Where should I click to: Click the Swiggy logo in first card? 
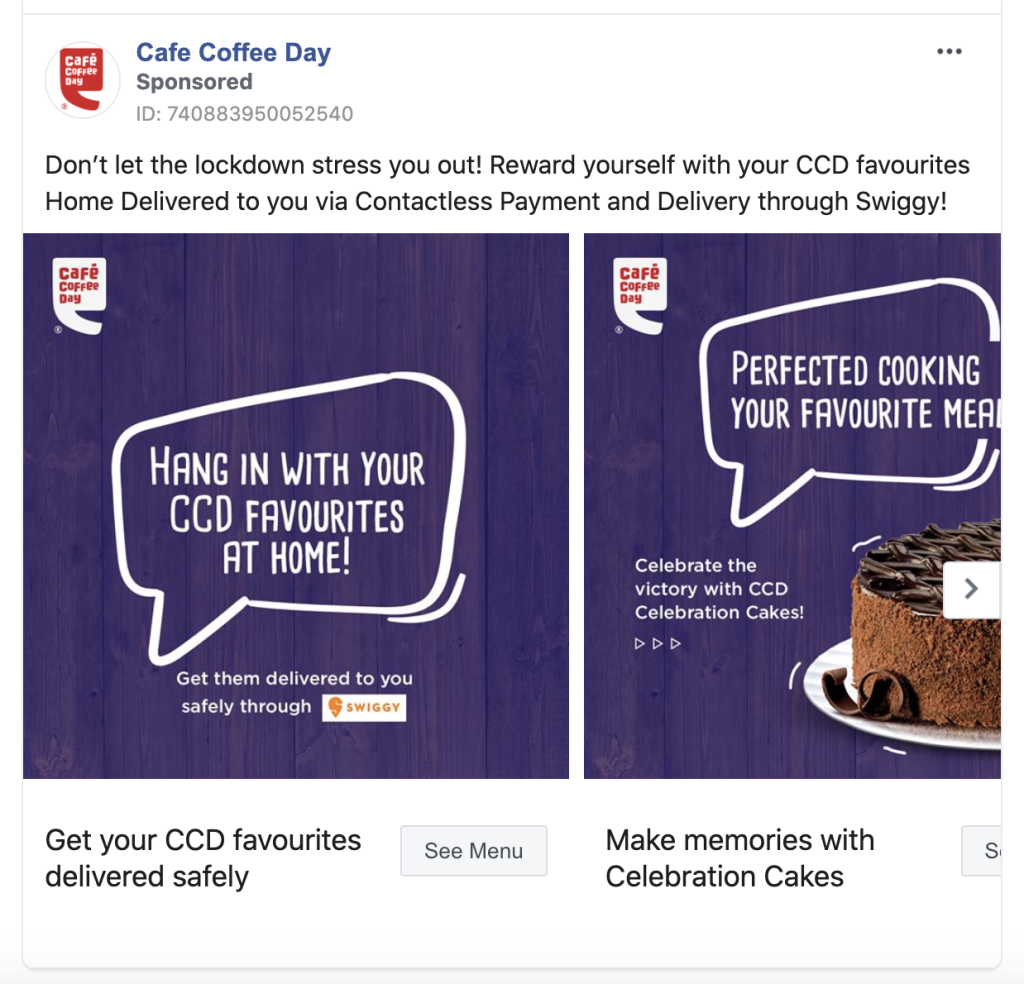click(x=364, y=707)
